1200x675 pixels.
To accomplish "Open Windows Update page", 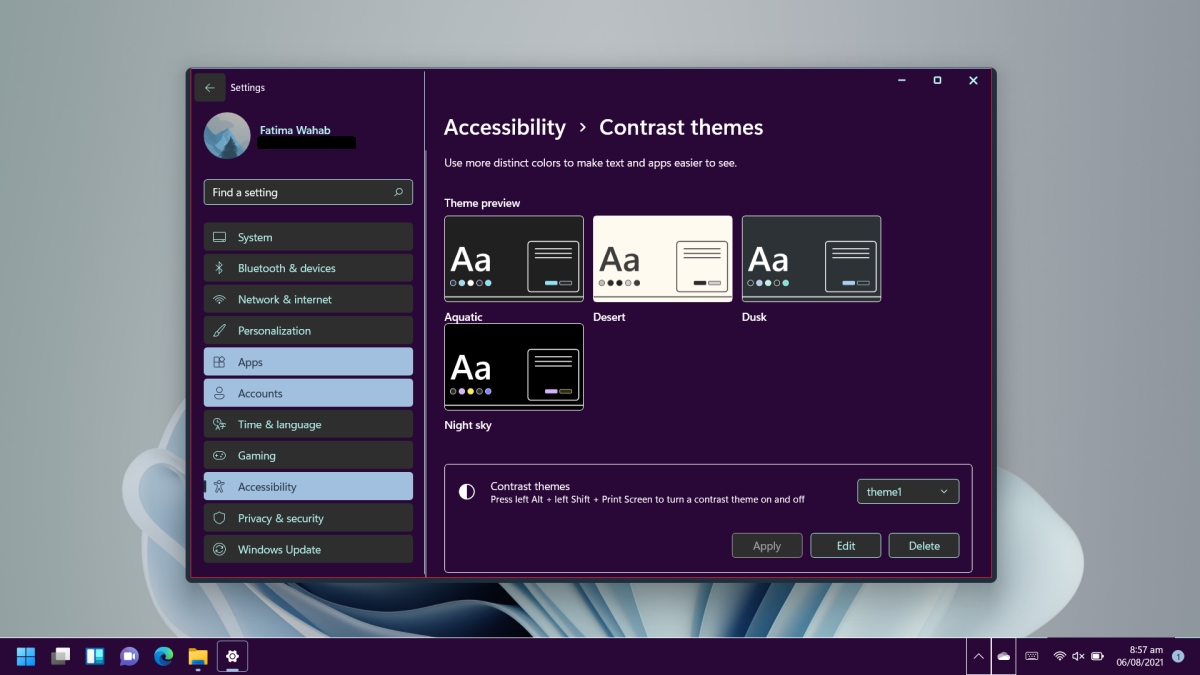I will [x=308, y=549].
